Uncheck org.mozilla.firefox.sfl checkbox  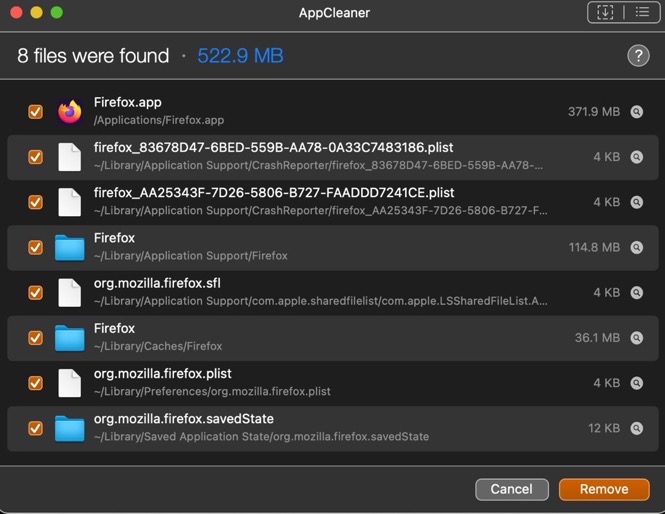click(x=36, y=293)
